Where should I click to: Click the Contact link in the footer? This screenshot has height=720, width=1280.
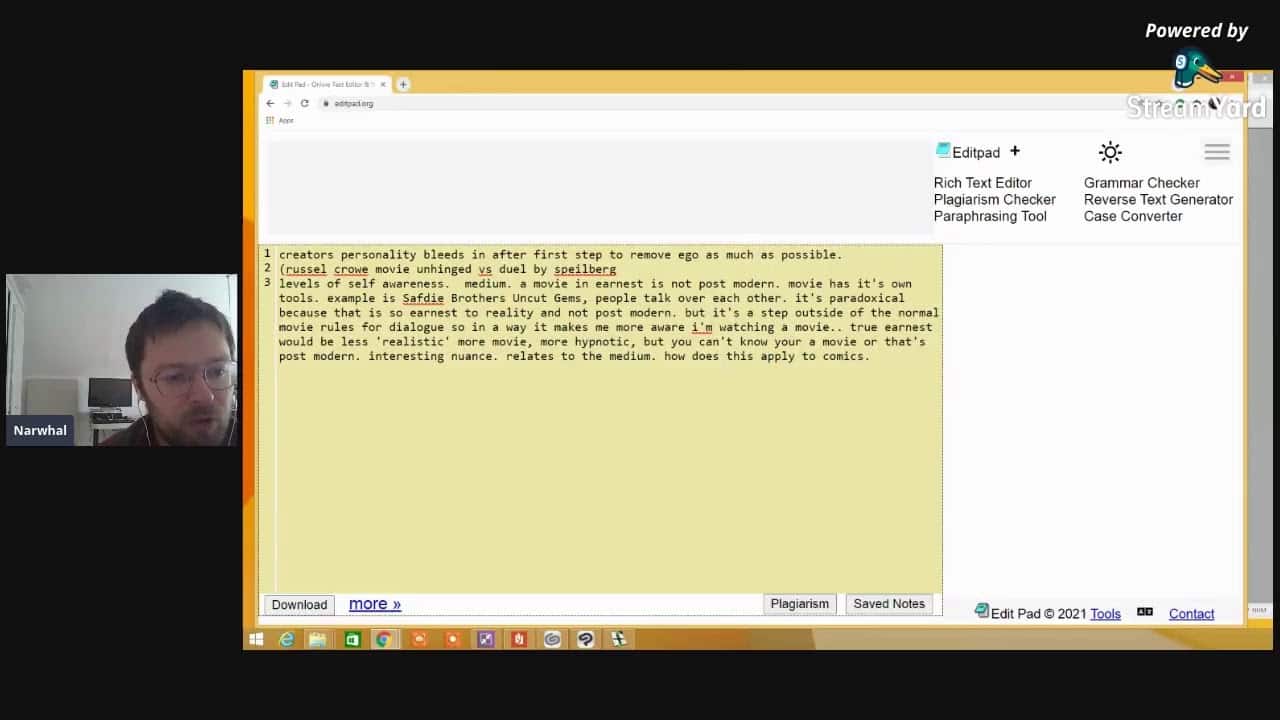point(1191,614)
